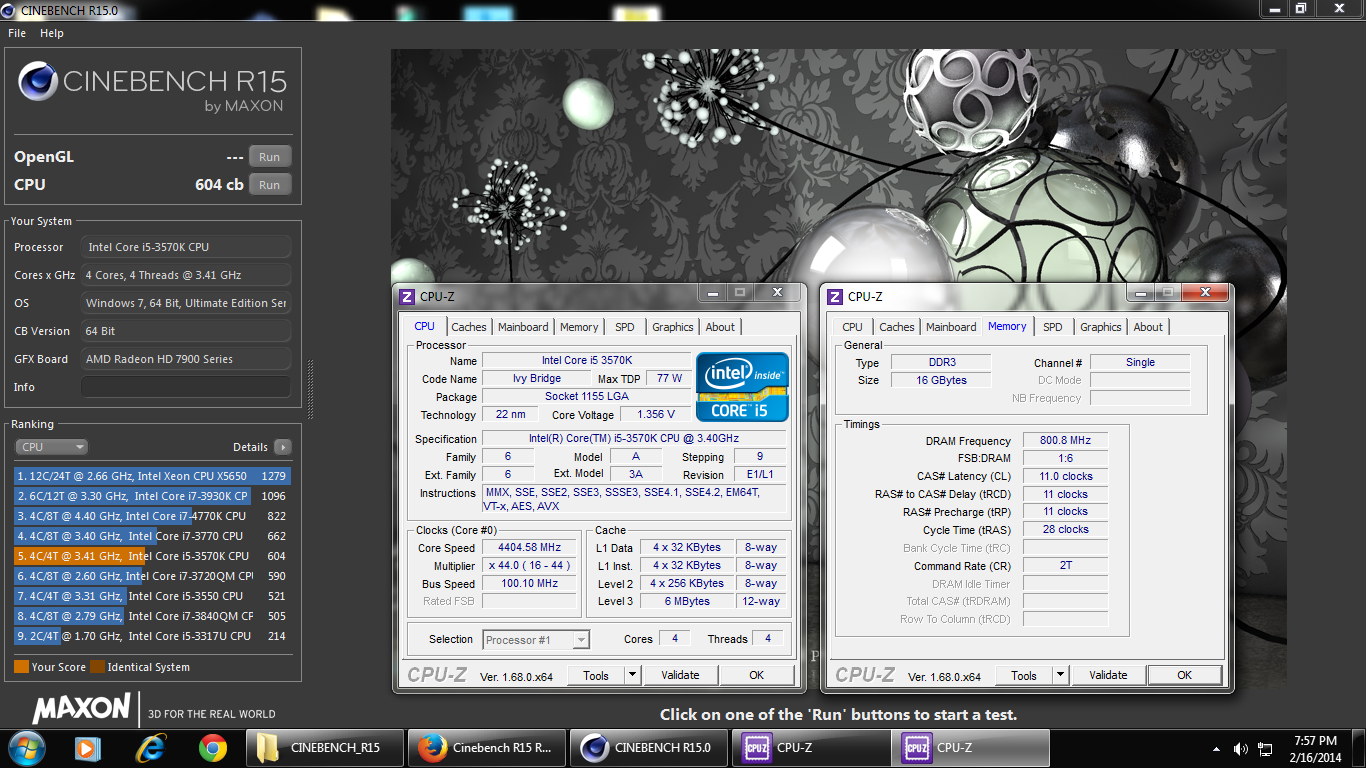Click the Core Speed value 4404.58 MHz
This screenshot has height=768, width=1366.
pos(529,548)
